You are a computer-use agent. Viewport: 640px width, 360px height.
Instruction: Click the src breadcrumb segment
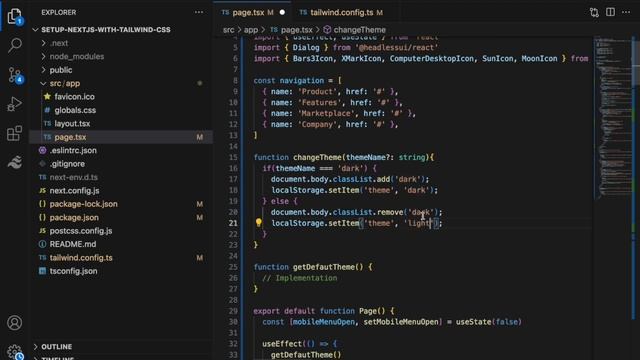point(229,30)
